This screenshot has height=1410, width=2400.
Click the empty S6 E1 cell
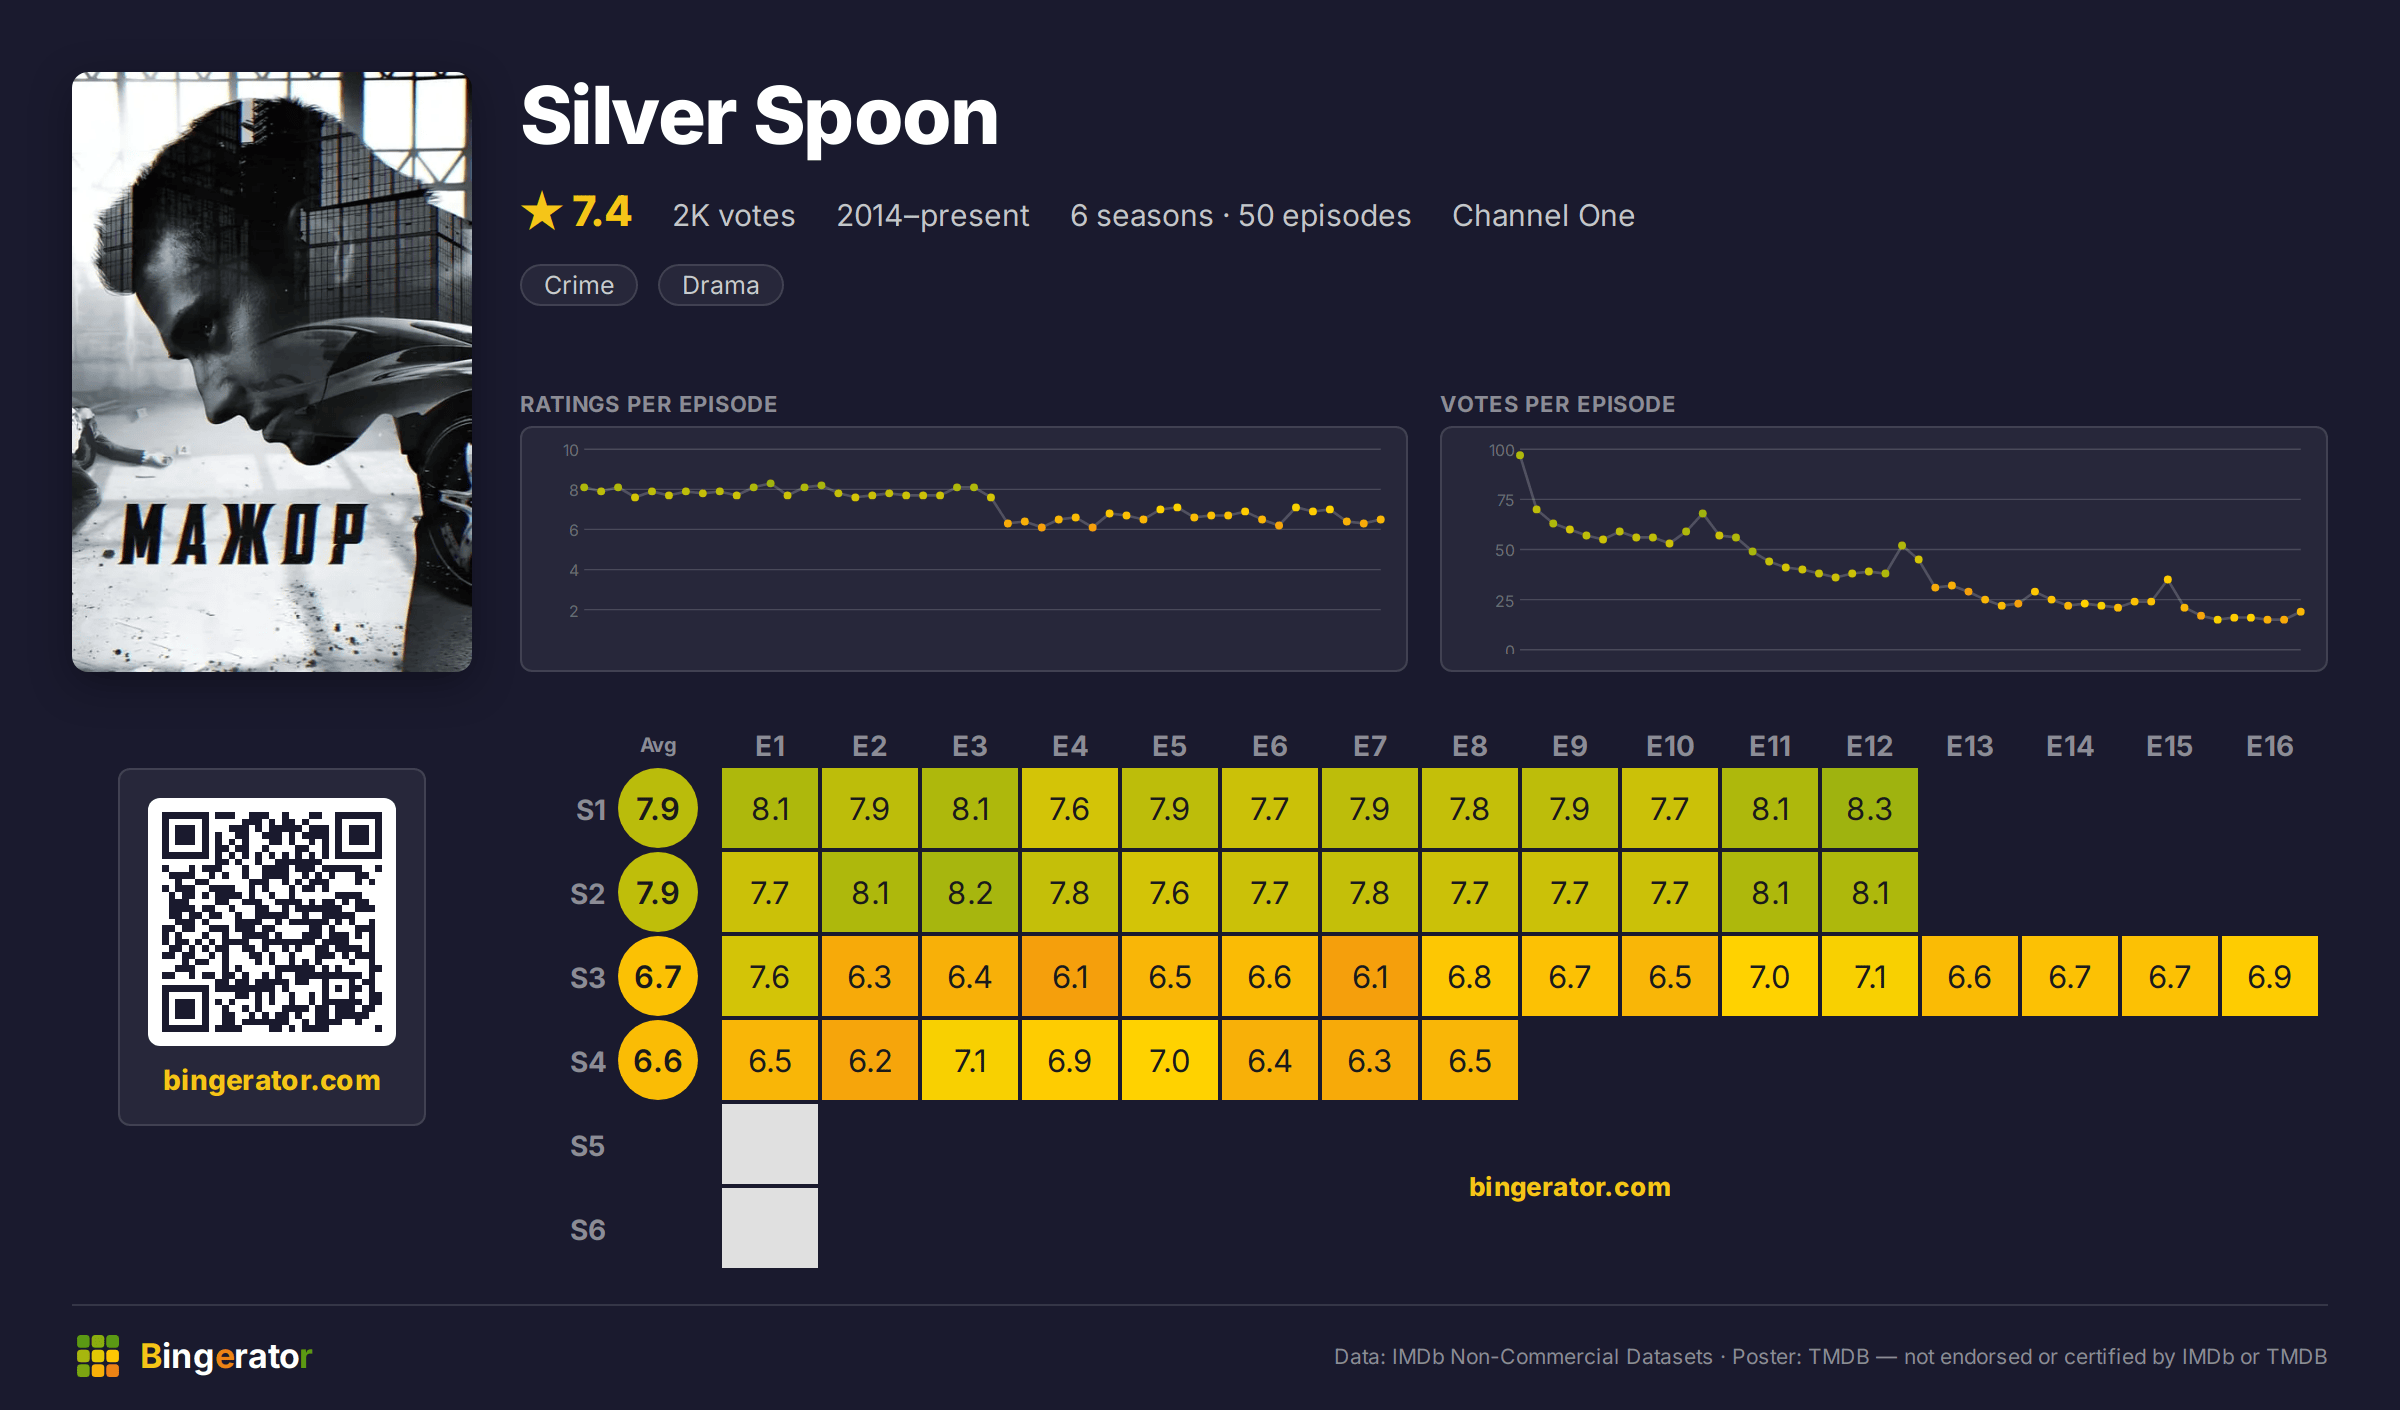coord(769,1228)
